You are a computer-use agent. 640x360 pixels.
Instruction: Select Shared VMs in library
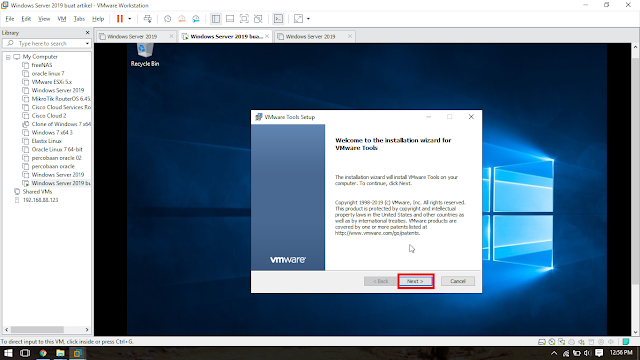pos(37,191)
